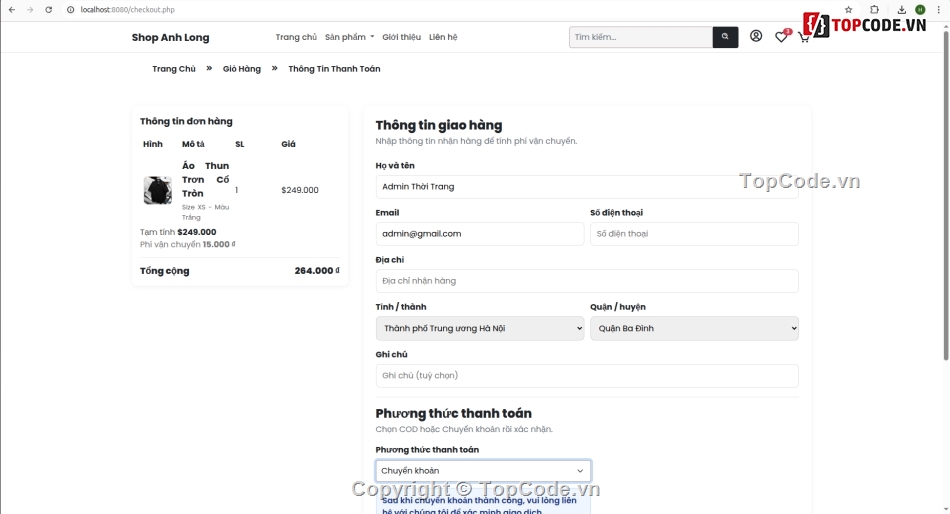The height and width of the screenshot is (514, 950).
Task: Reload the page with the refresh icon
Action: (48, 10)
